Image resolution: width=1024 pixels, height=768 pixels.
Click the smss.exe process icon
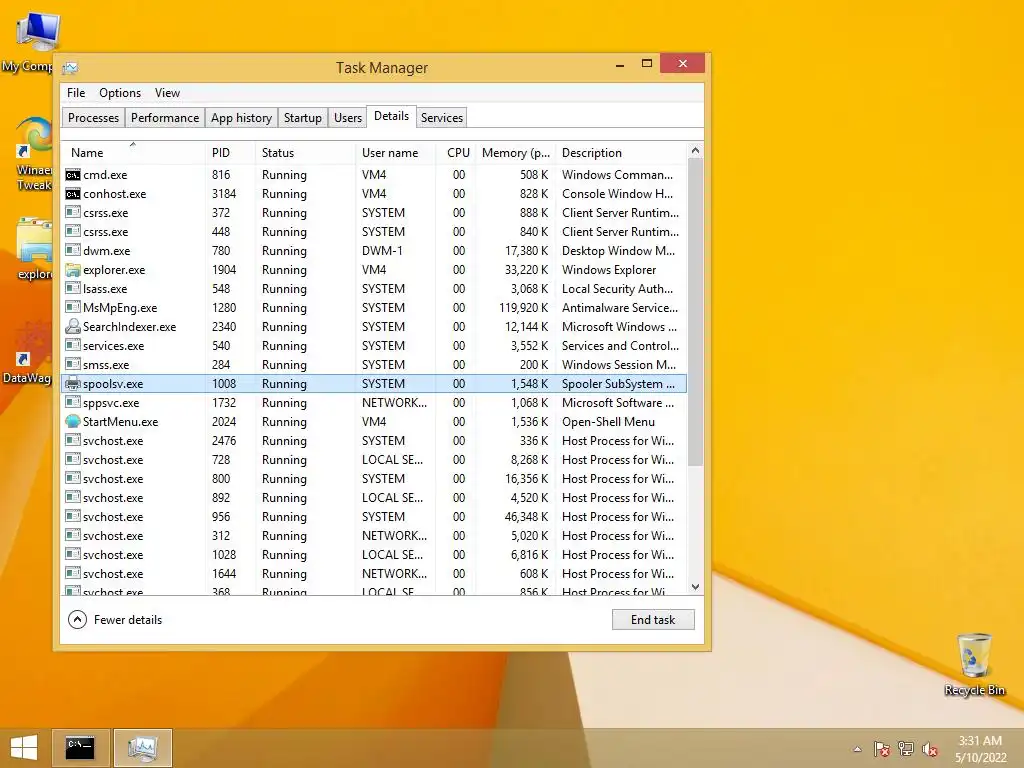(72, 364)
